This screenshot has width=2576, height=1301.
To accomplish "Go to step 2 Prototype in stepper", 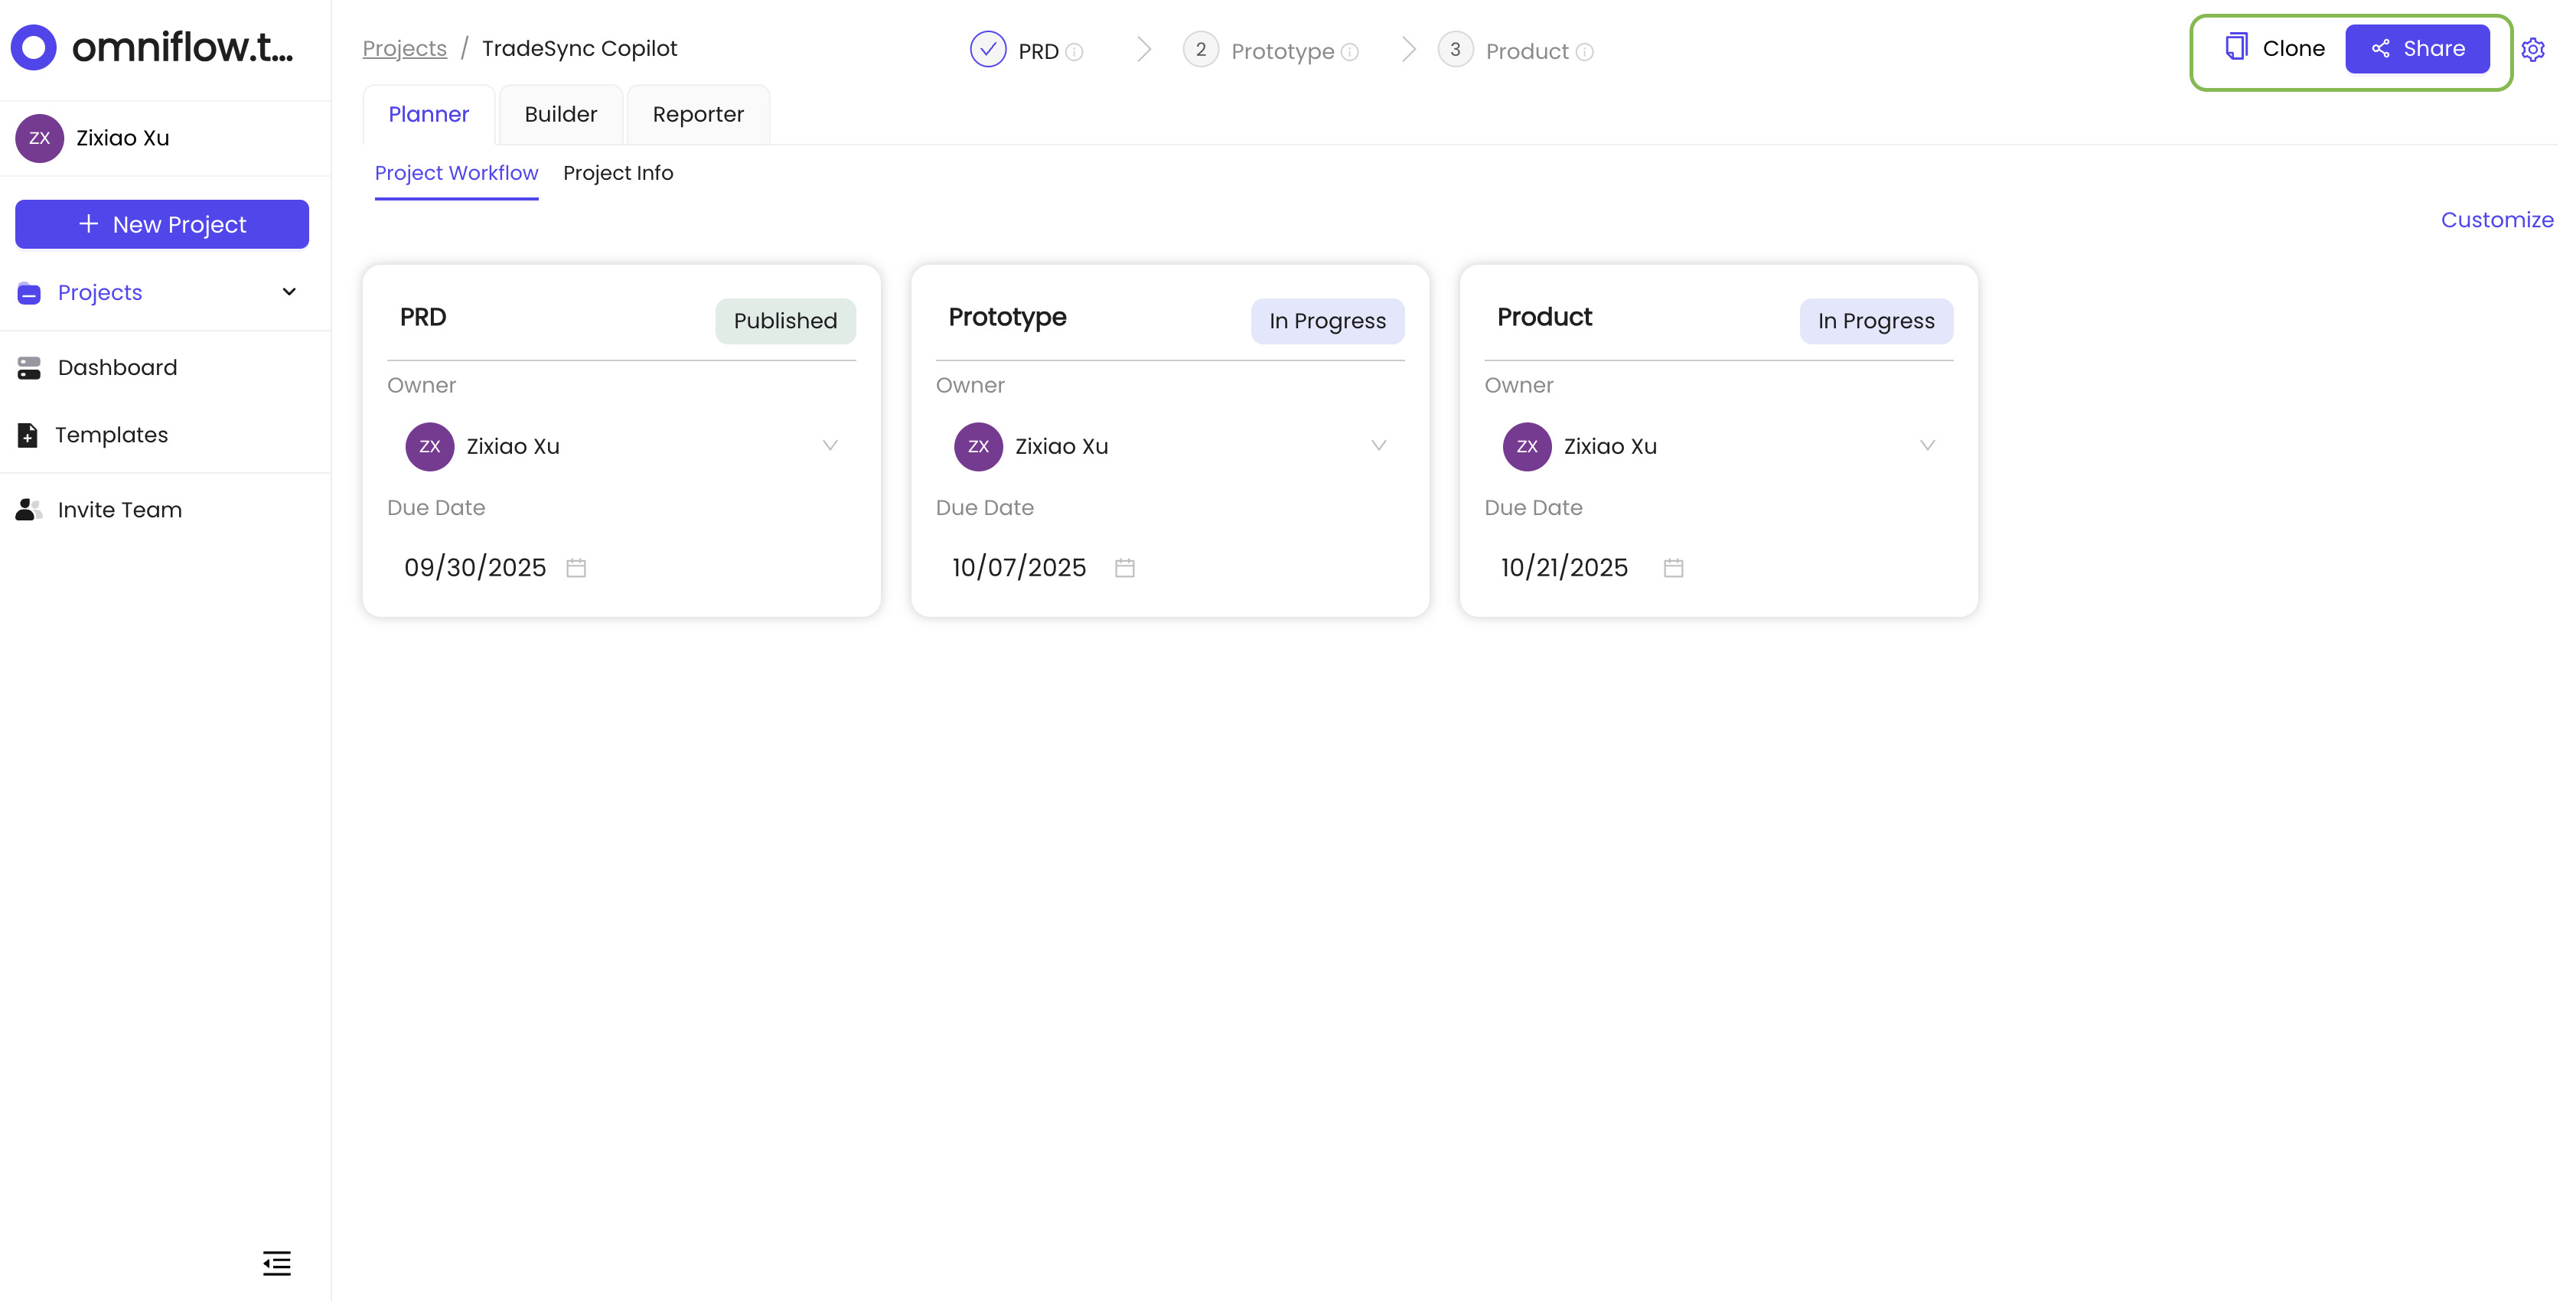I will coord(1201,50).
